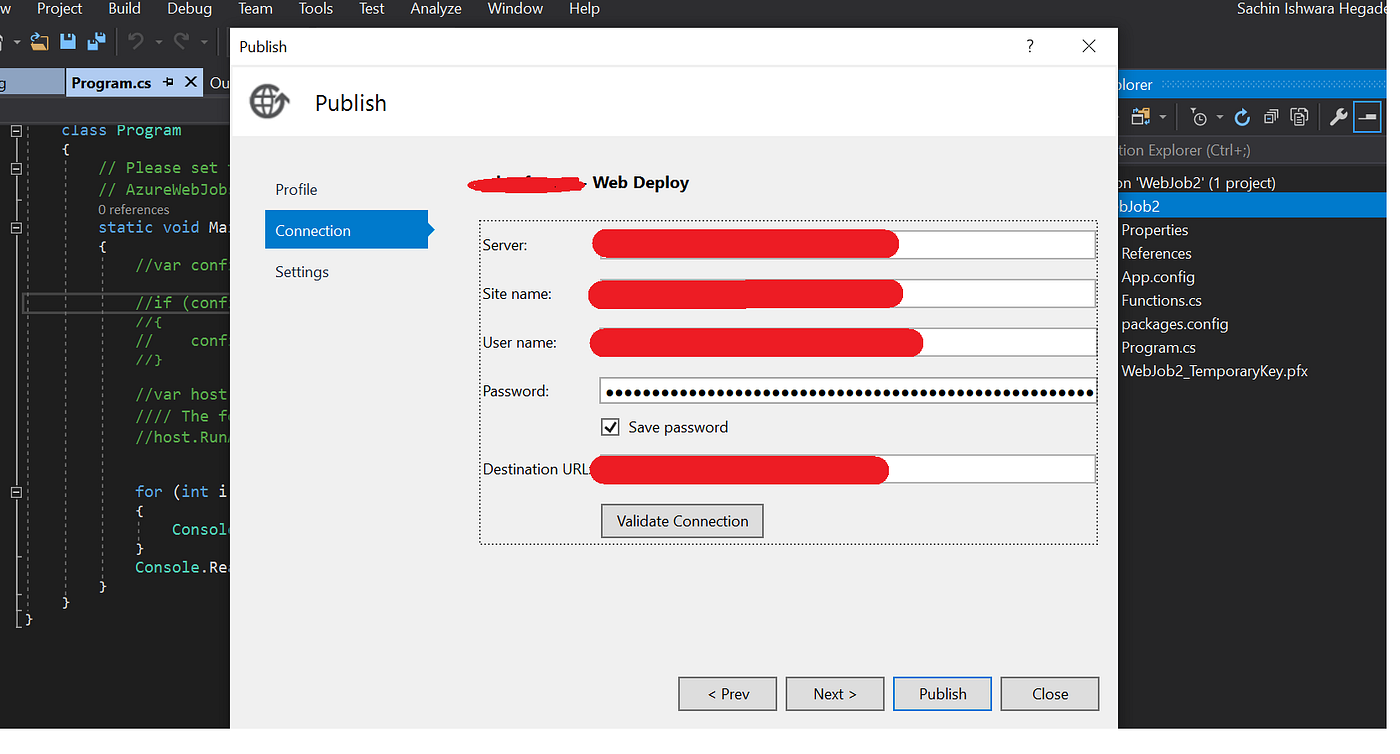Open the Tools menu
1400x754 pixels.
pyautogui.click(x=316, y=9)
